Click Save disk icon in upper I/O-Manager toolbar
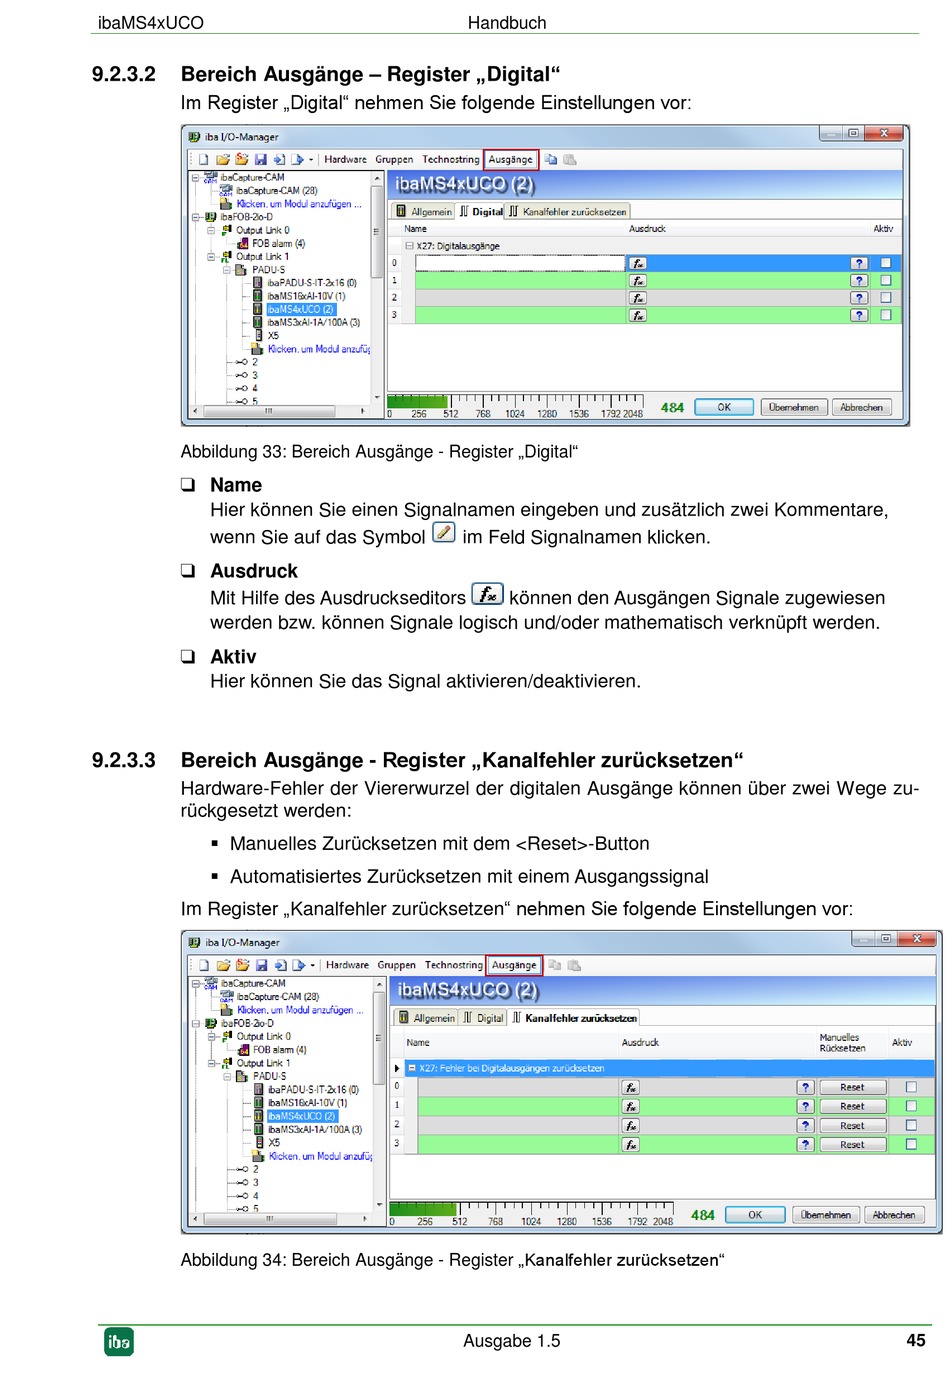 [x=260, y=160]
